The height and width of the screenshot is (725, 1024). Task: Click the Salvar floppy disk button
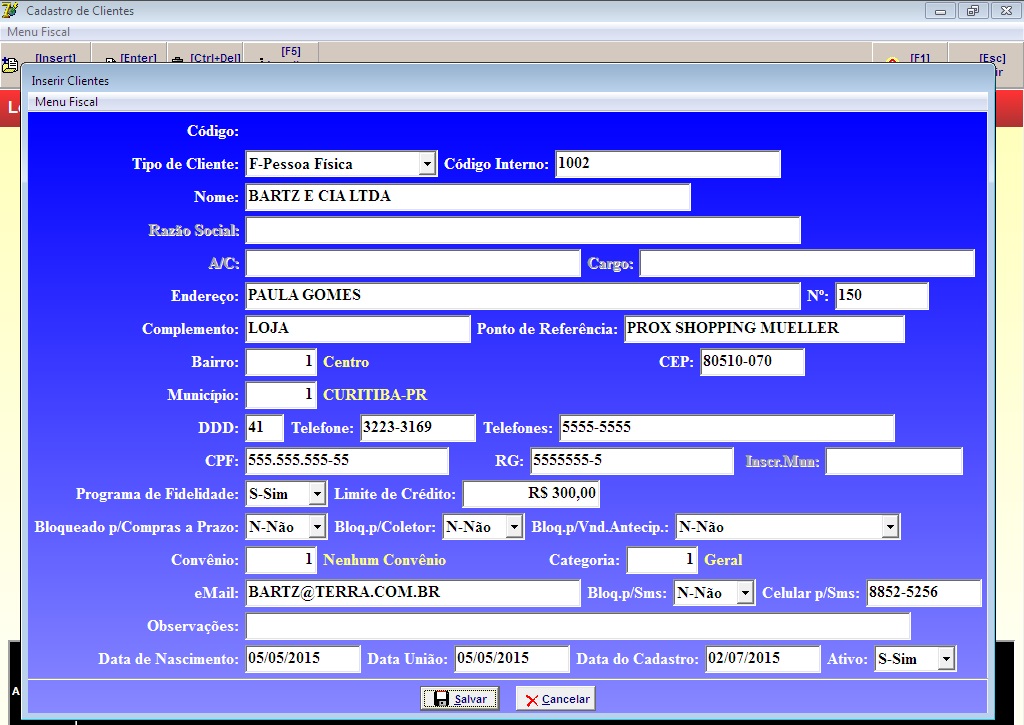click(460, 699)
